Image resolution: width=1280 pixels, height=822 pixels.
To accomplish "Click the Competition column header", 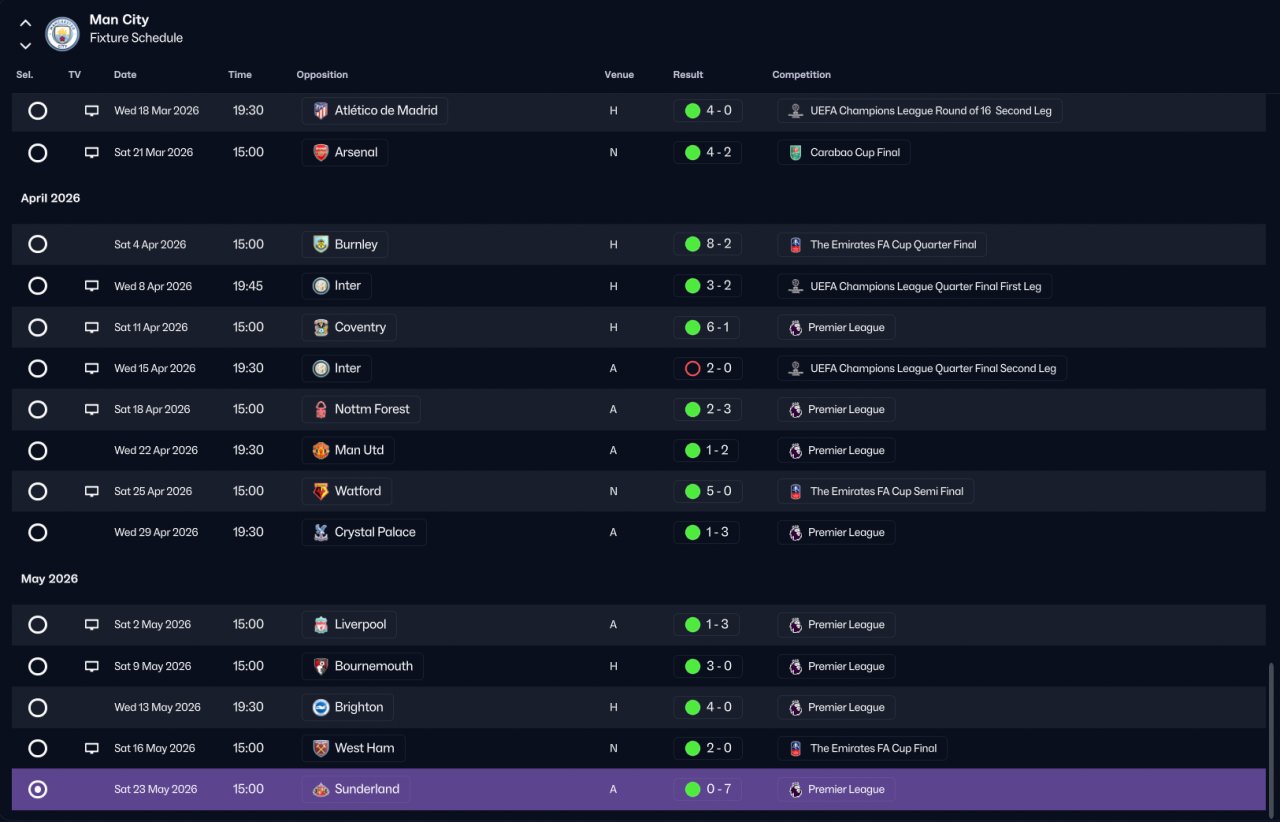I will pyautogui.click(x=801, y=75).
